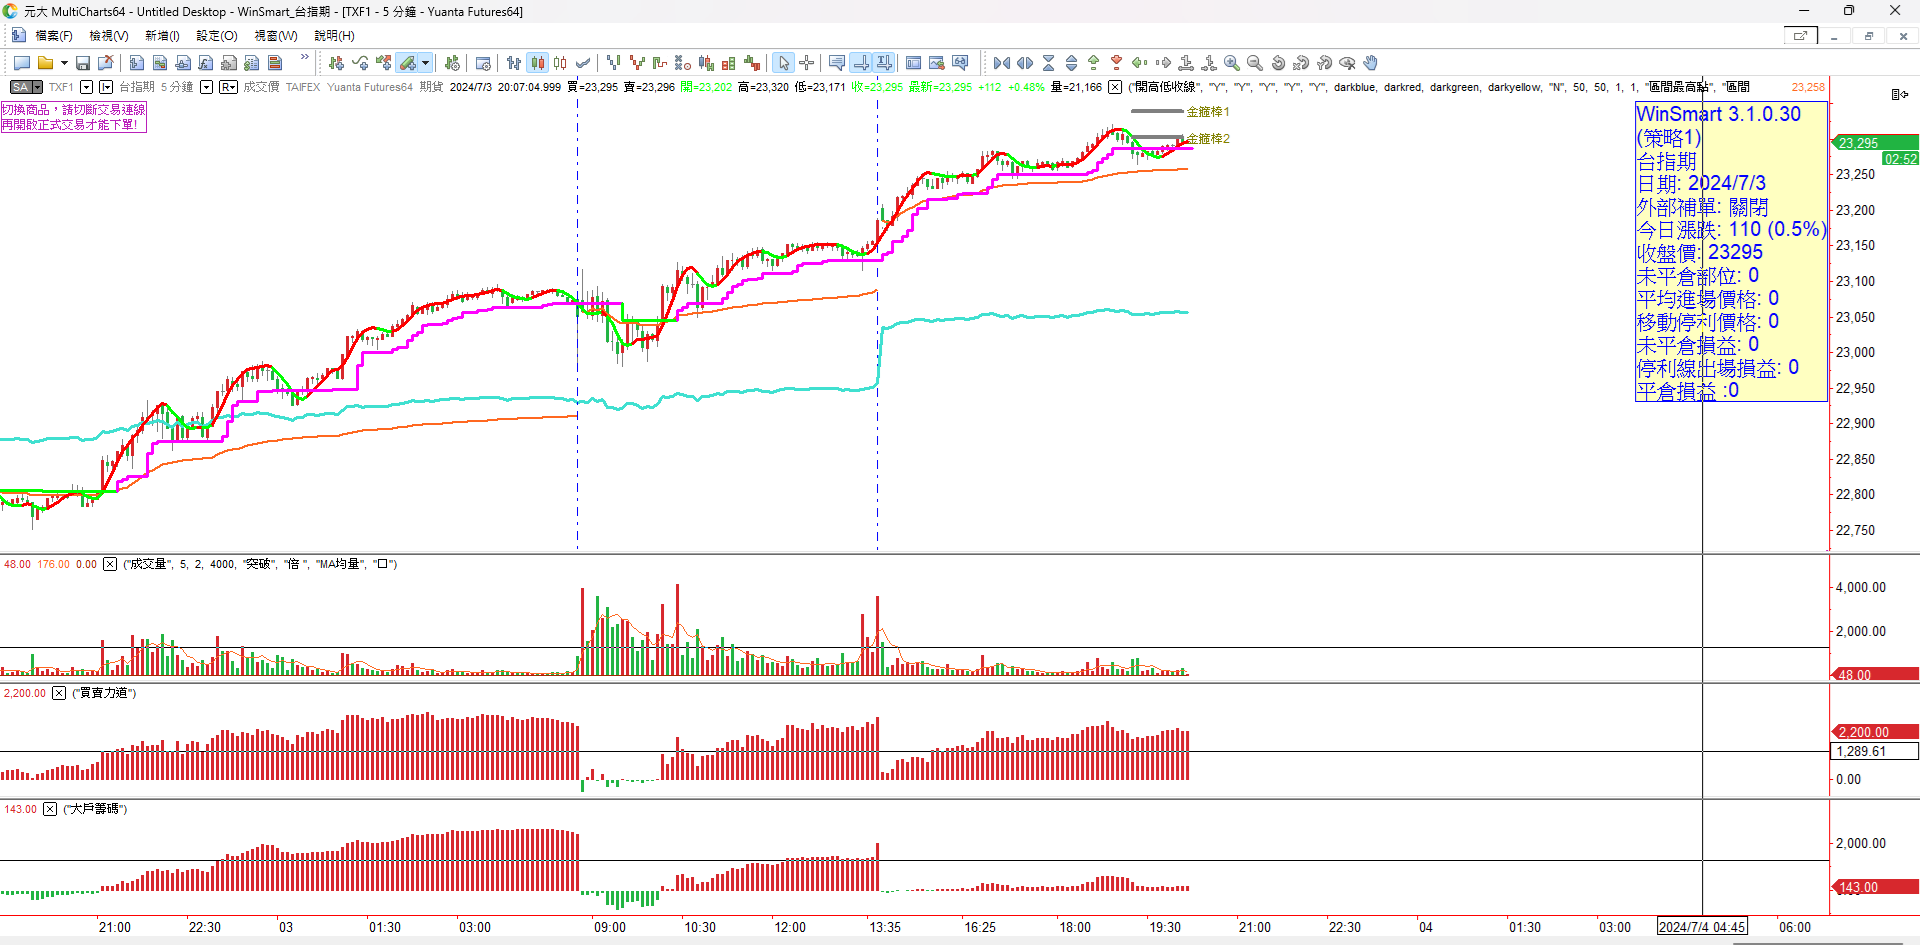Select the arrow pointer tool

tap(783, 63)
